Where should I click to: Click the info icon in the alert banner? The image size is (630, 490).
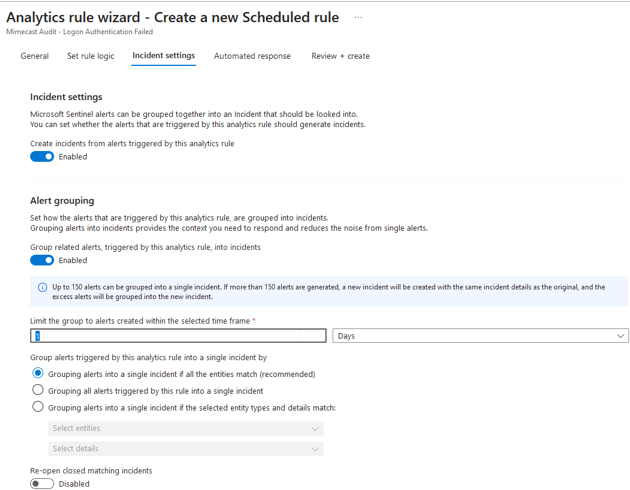[x=42, y=288]
